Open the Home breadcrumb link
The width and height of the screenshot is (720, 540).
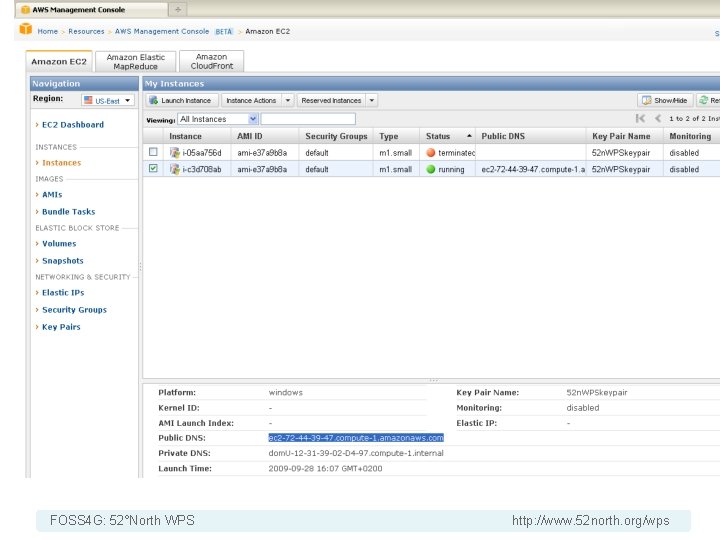pyautogui.click(x=48, y=31)
